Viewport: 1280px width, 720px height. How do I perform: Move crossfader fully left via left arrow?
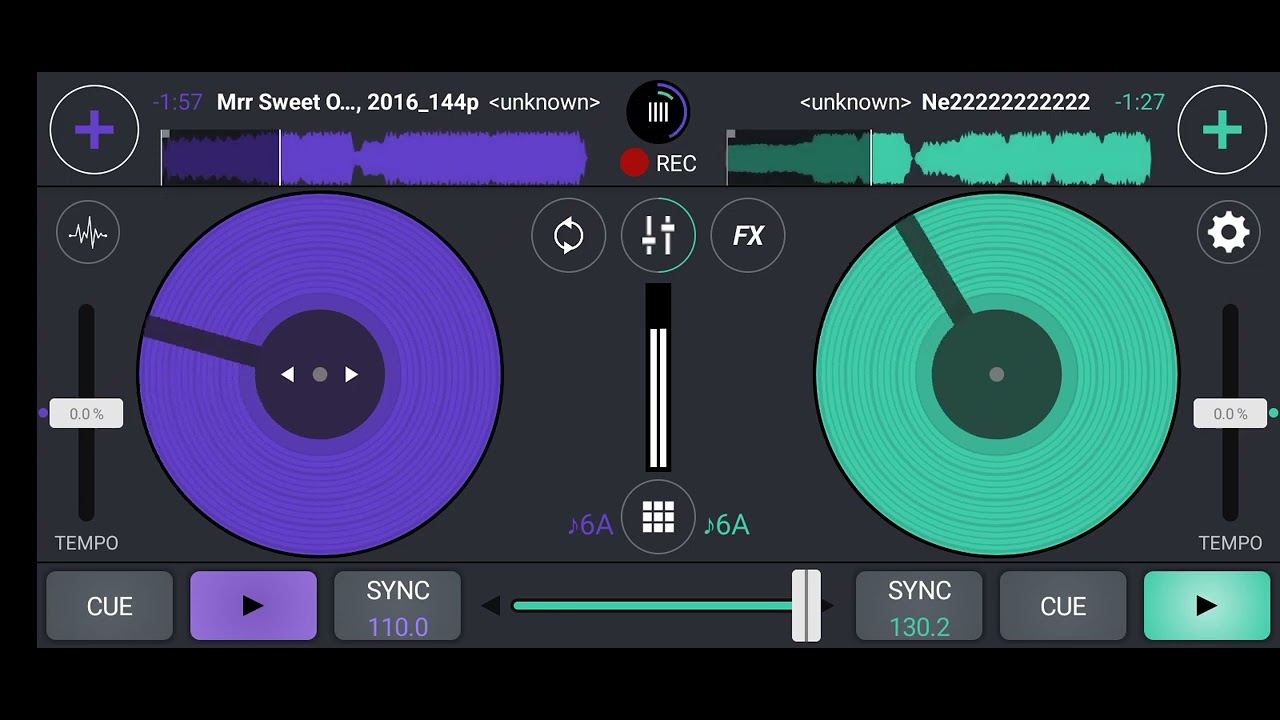(490, 605)
